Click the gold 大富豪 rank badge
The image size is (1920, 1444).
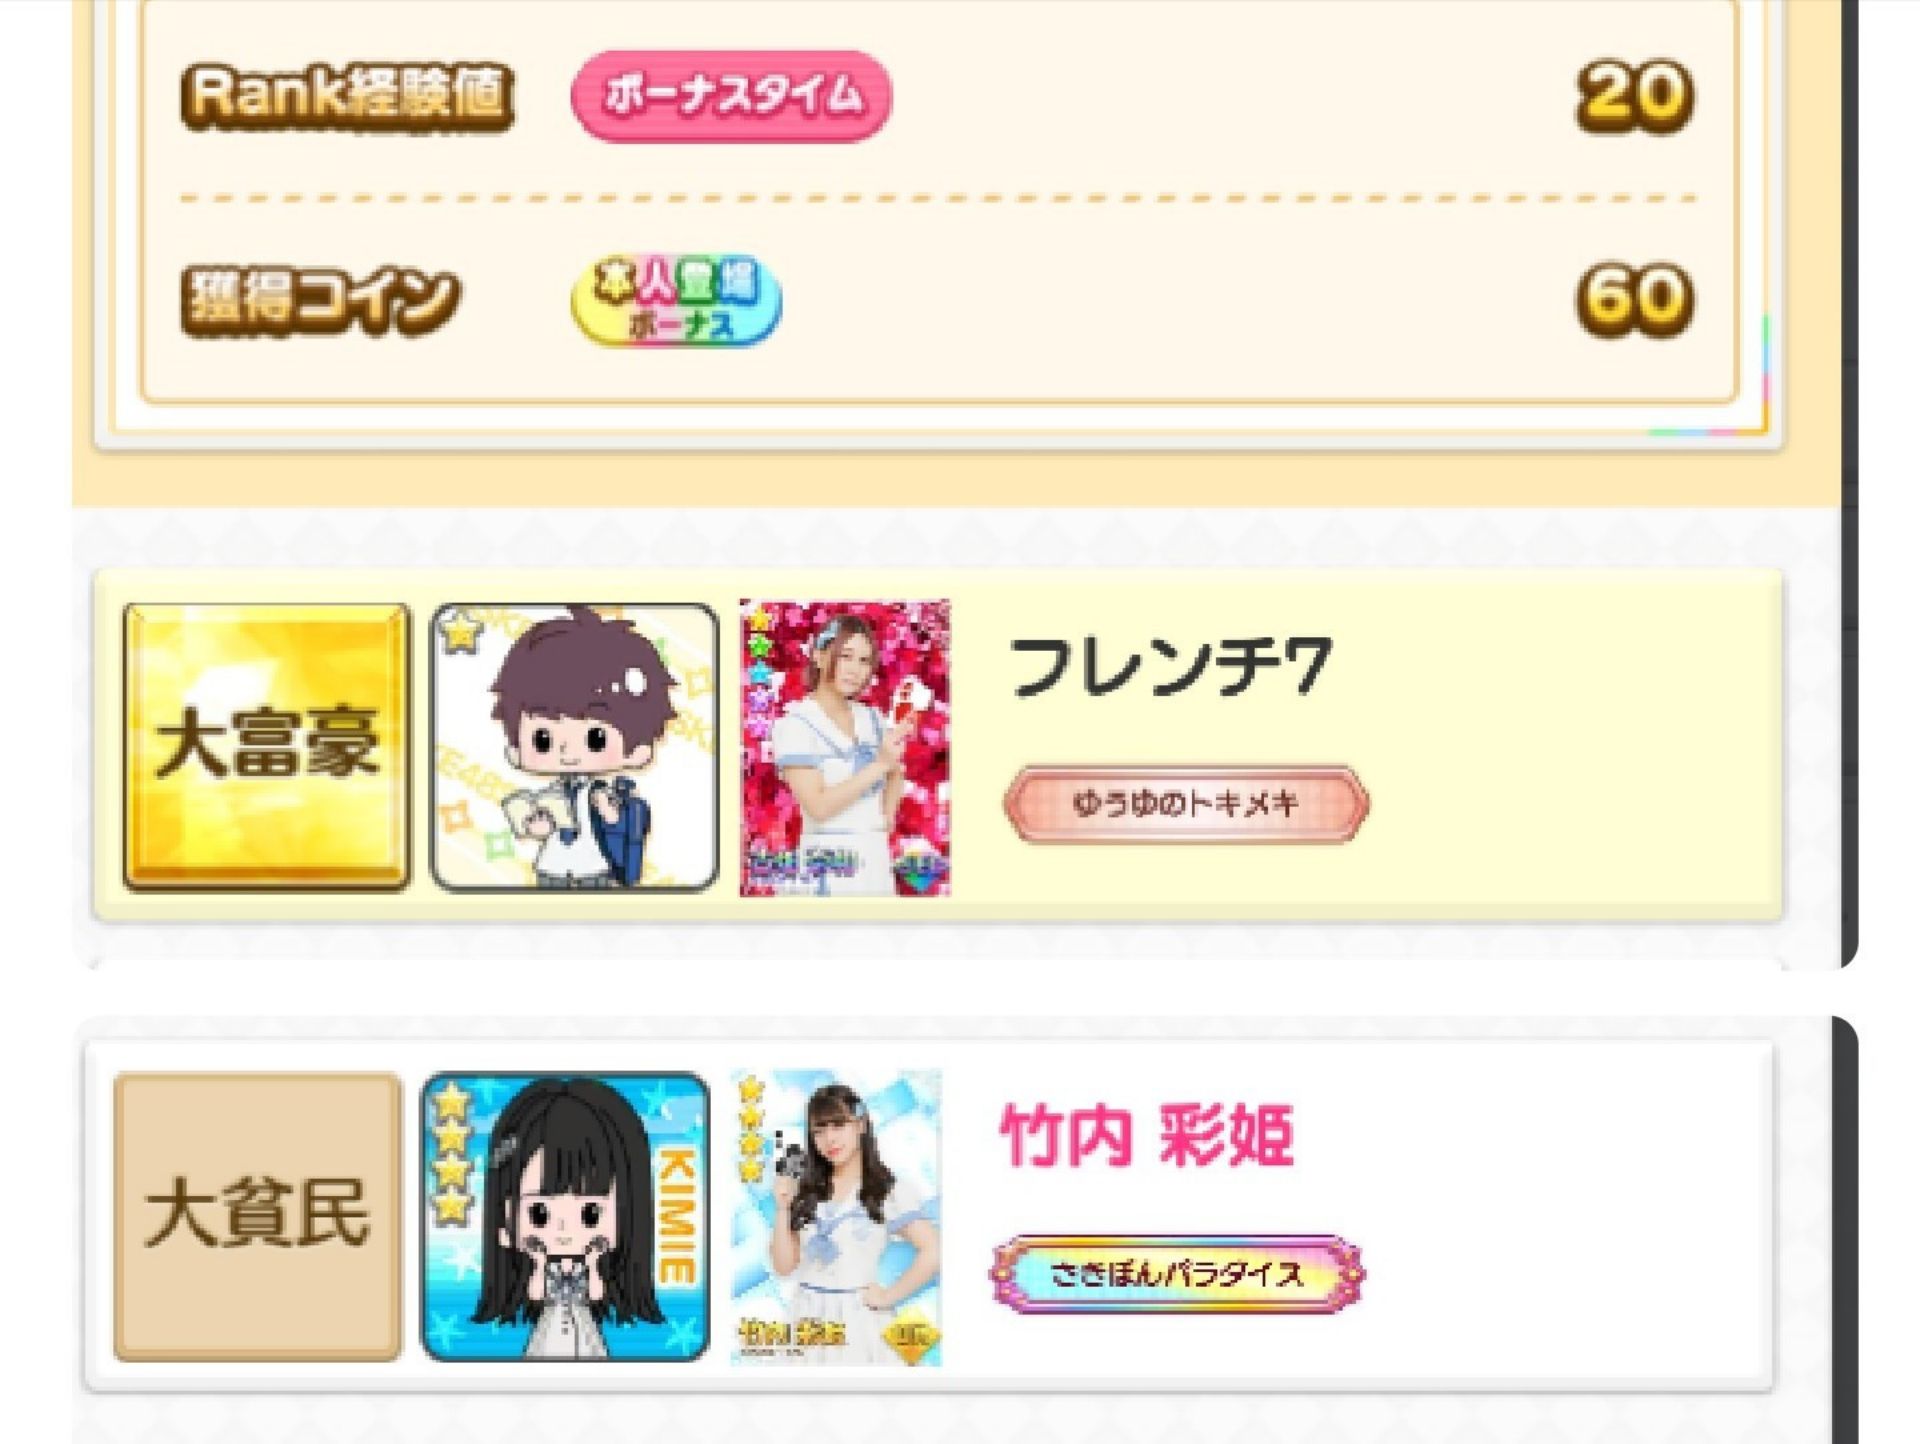pos(267,746)
